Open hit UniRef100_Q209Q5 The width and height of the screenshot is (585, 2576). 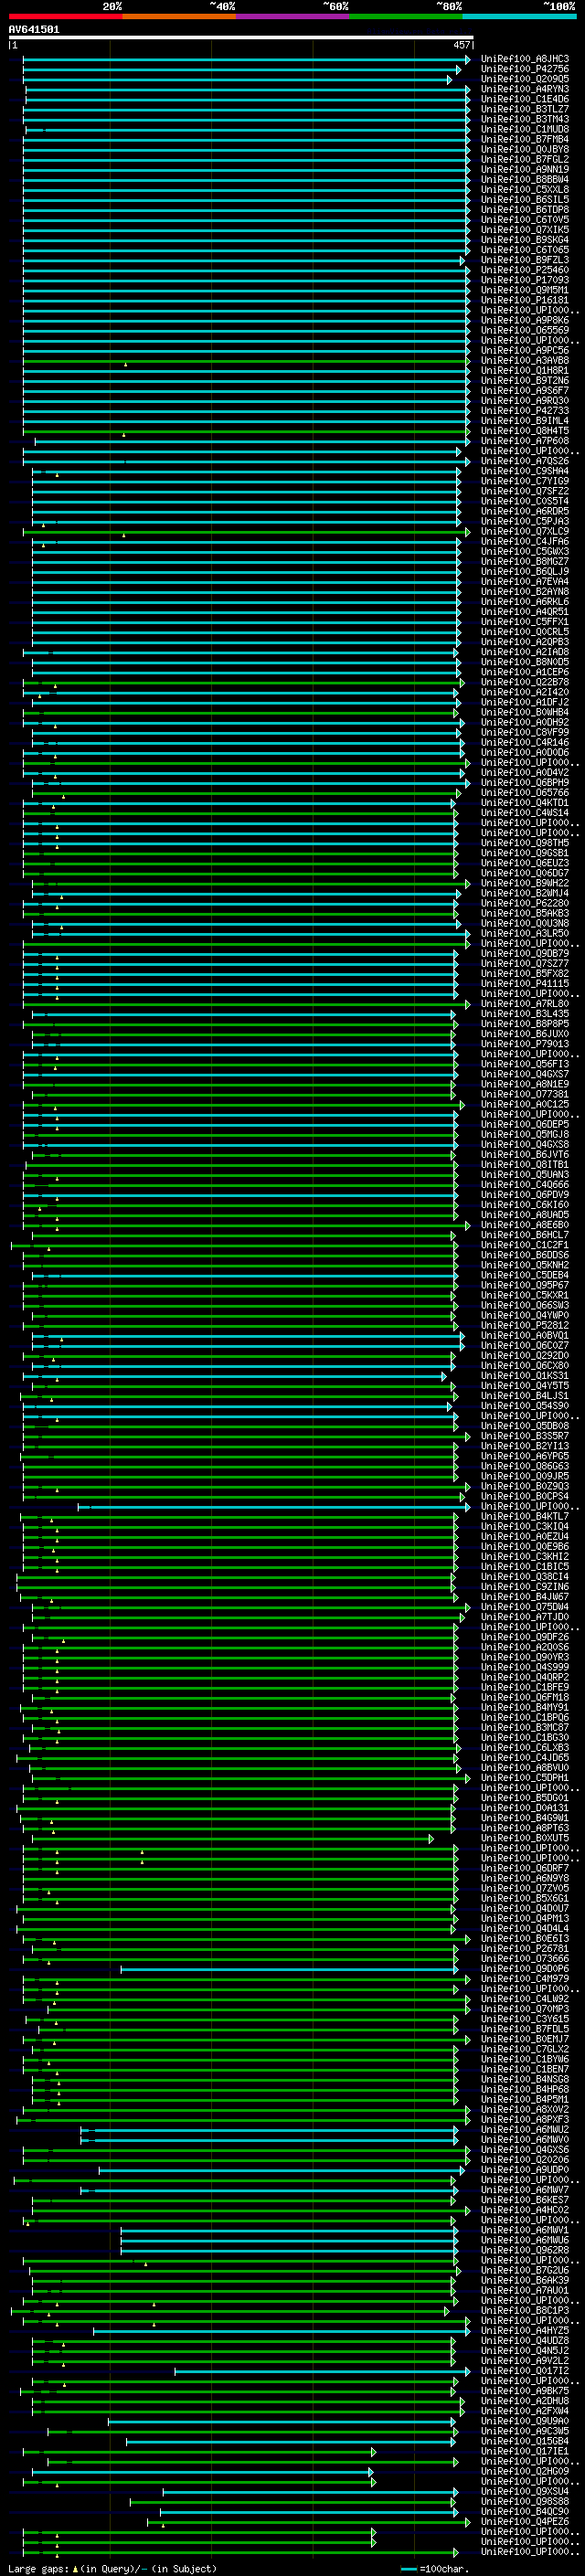pyautogui.click(x=525, y=79)
